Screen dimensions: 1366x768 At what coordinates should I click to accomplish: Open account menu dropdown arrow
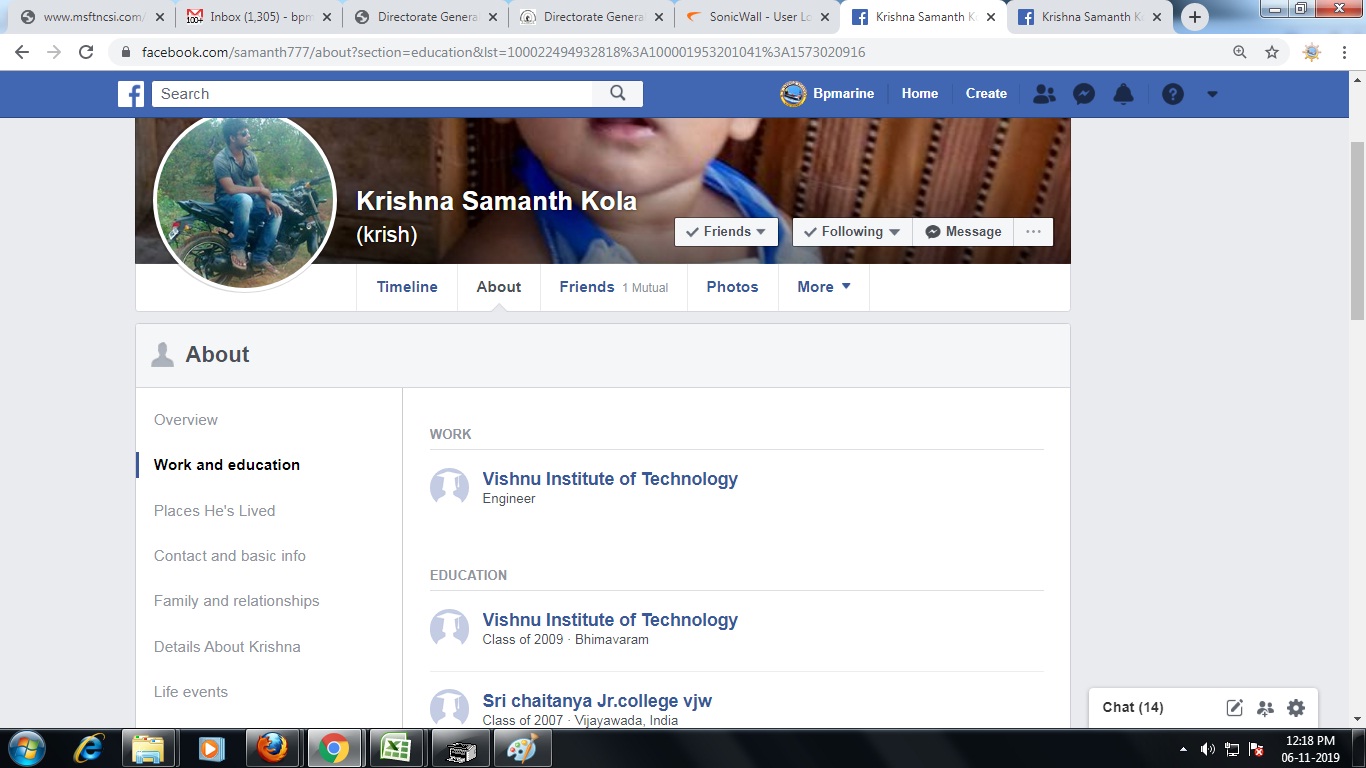tap(1212, 94)
